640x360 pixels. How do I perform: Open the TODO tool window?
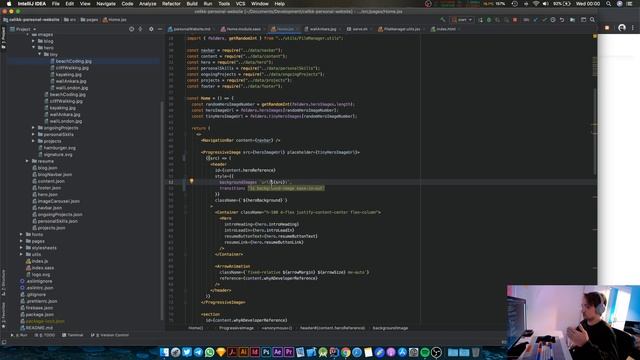tap(45, 335)
